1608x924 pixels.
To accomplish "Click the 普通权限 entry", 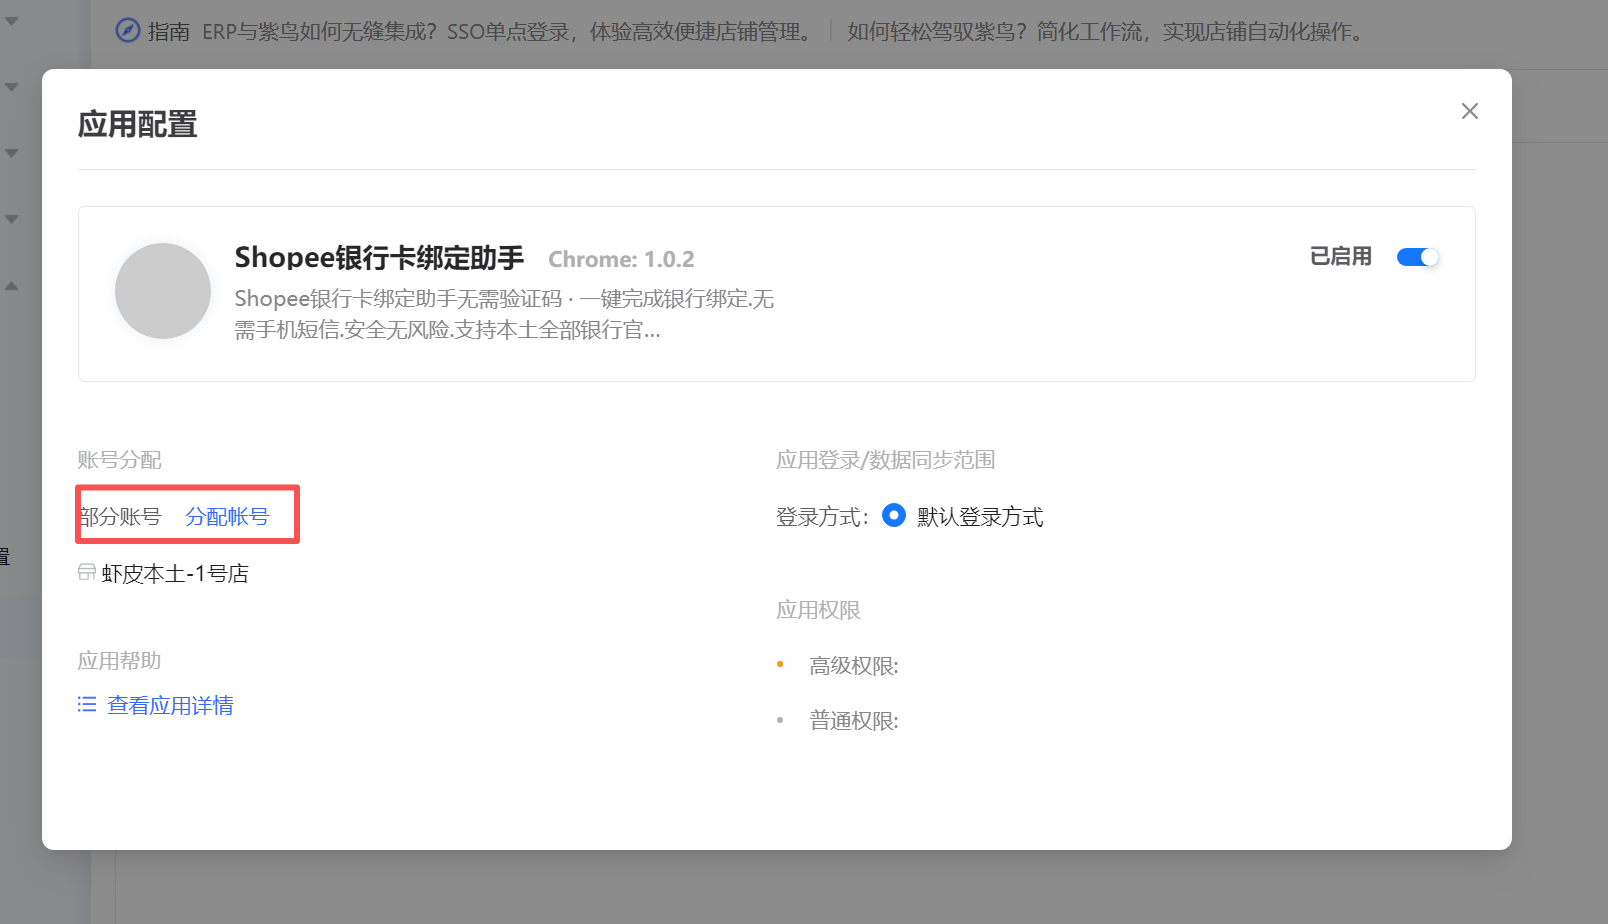I will tap(854, 721).
